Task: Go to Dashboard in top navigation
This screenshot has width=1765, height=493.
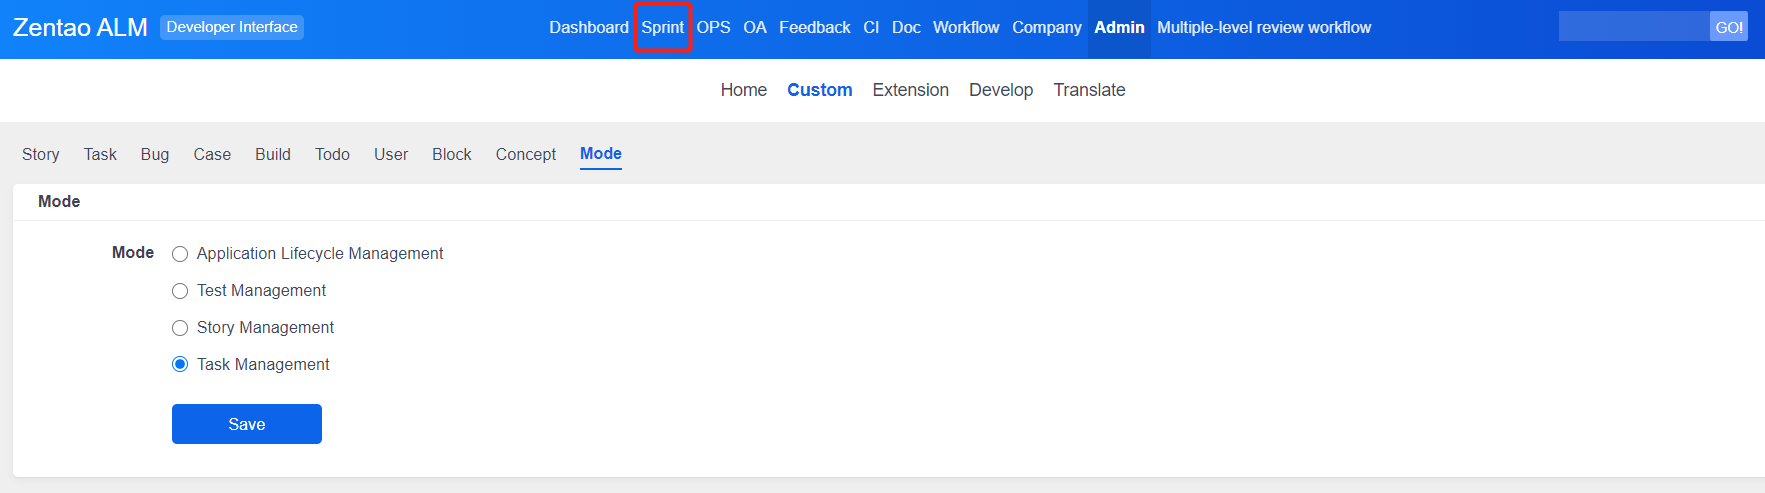Action: (588, 28)
